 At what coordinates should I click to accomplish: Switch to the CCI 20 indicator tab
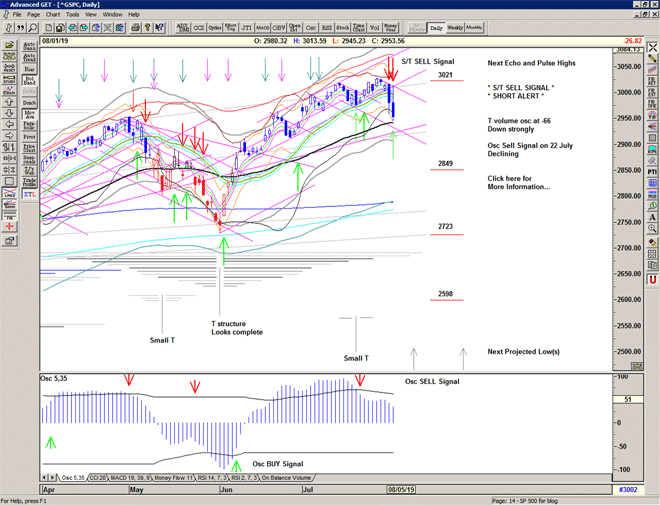tap(98, 478)
